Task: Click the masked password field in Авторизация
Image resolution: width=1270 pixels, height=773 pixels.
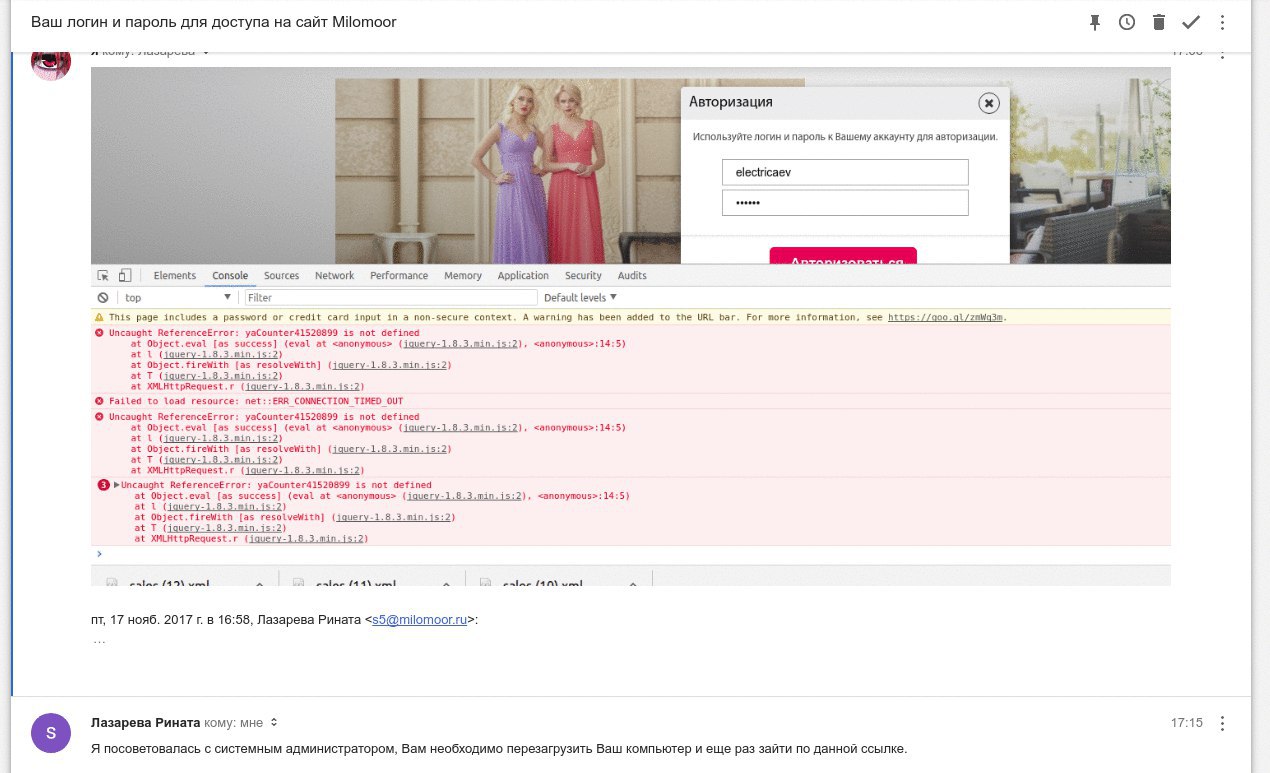Action: click(x=845, y=203)
